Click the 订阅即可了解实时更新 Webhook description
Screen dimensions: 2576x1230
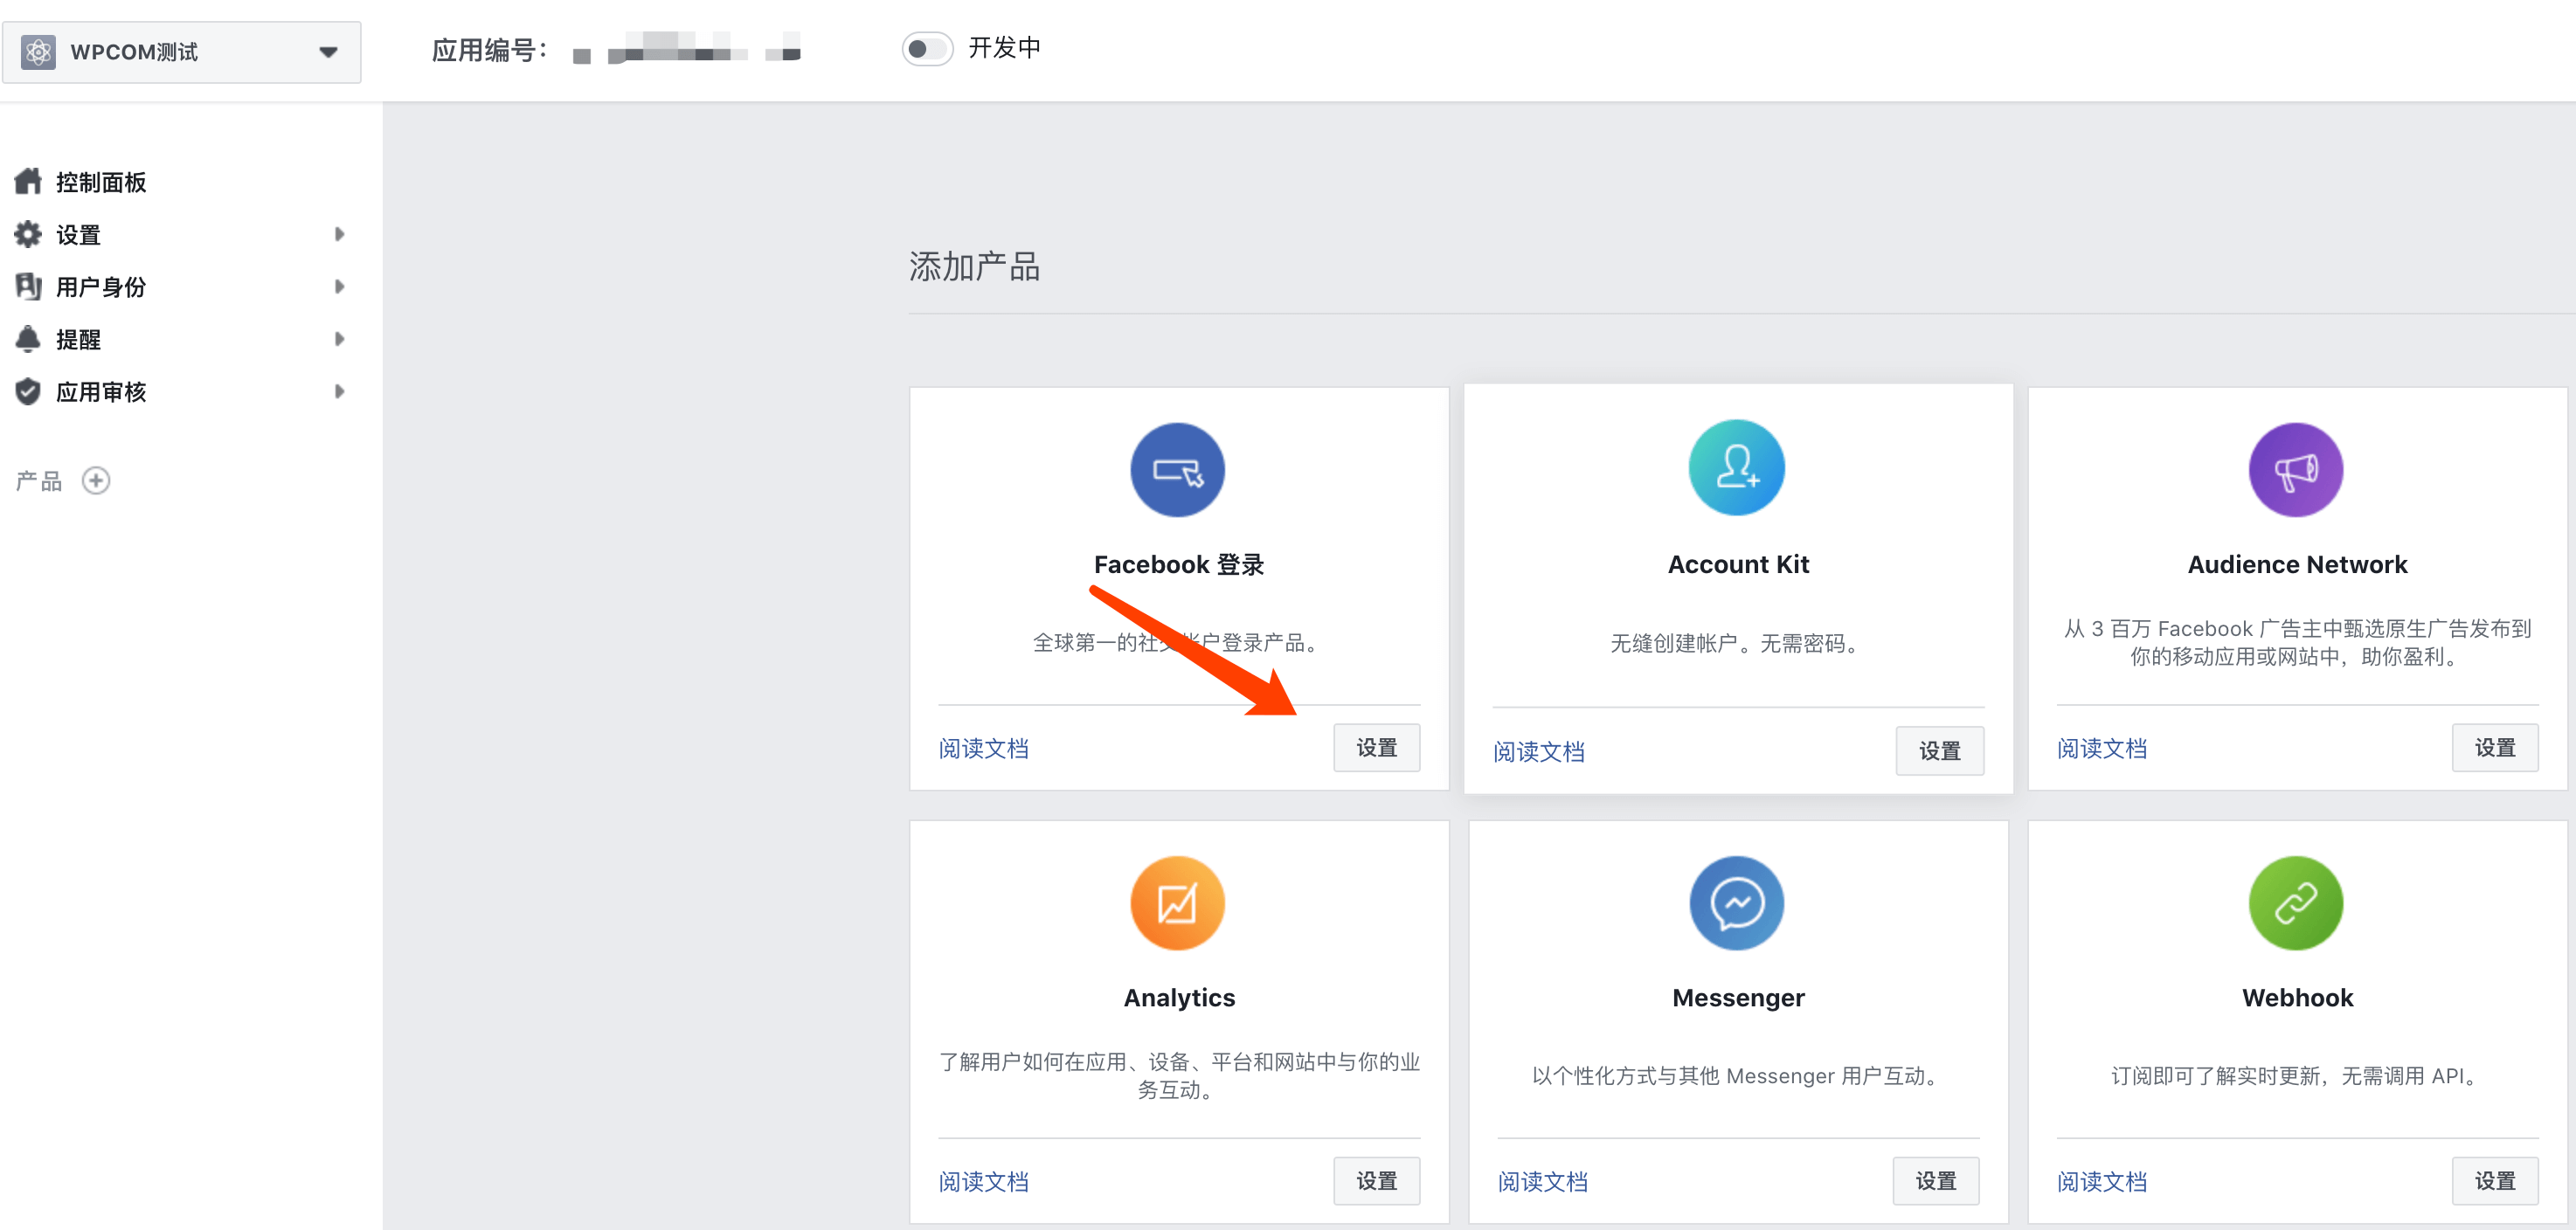2297,1076
